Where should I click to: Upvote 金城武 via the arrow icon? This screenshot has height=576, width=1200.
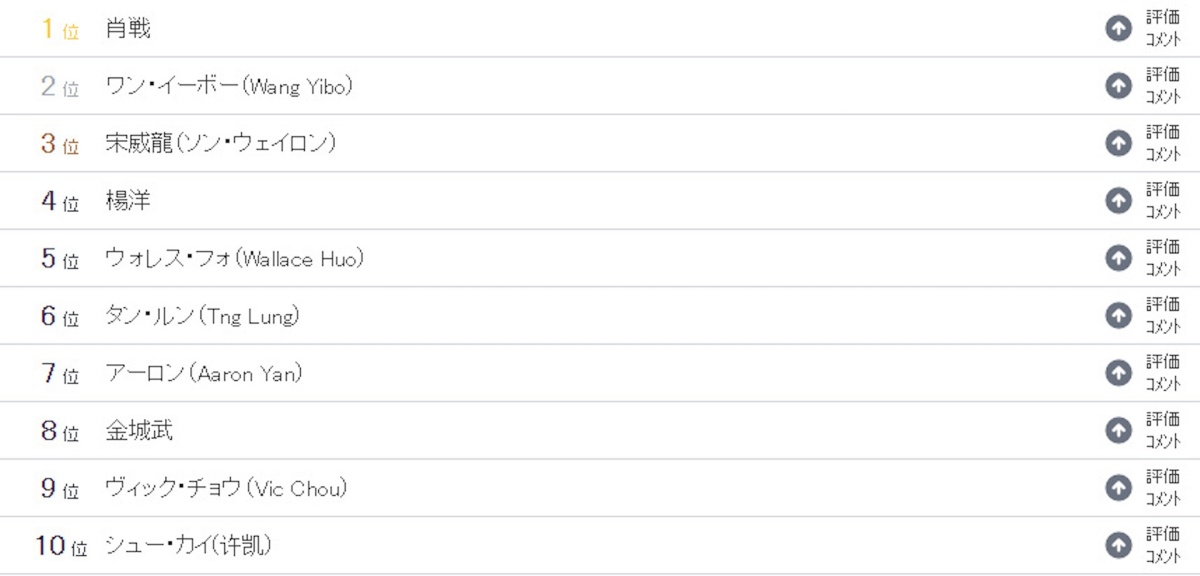point(1118,431)
